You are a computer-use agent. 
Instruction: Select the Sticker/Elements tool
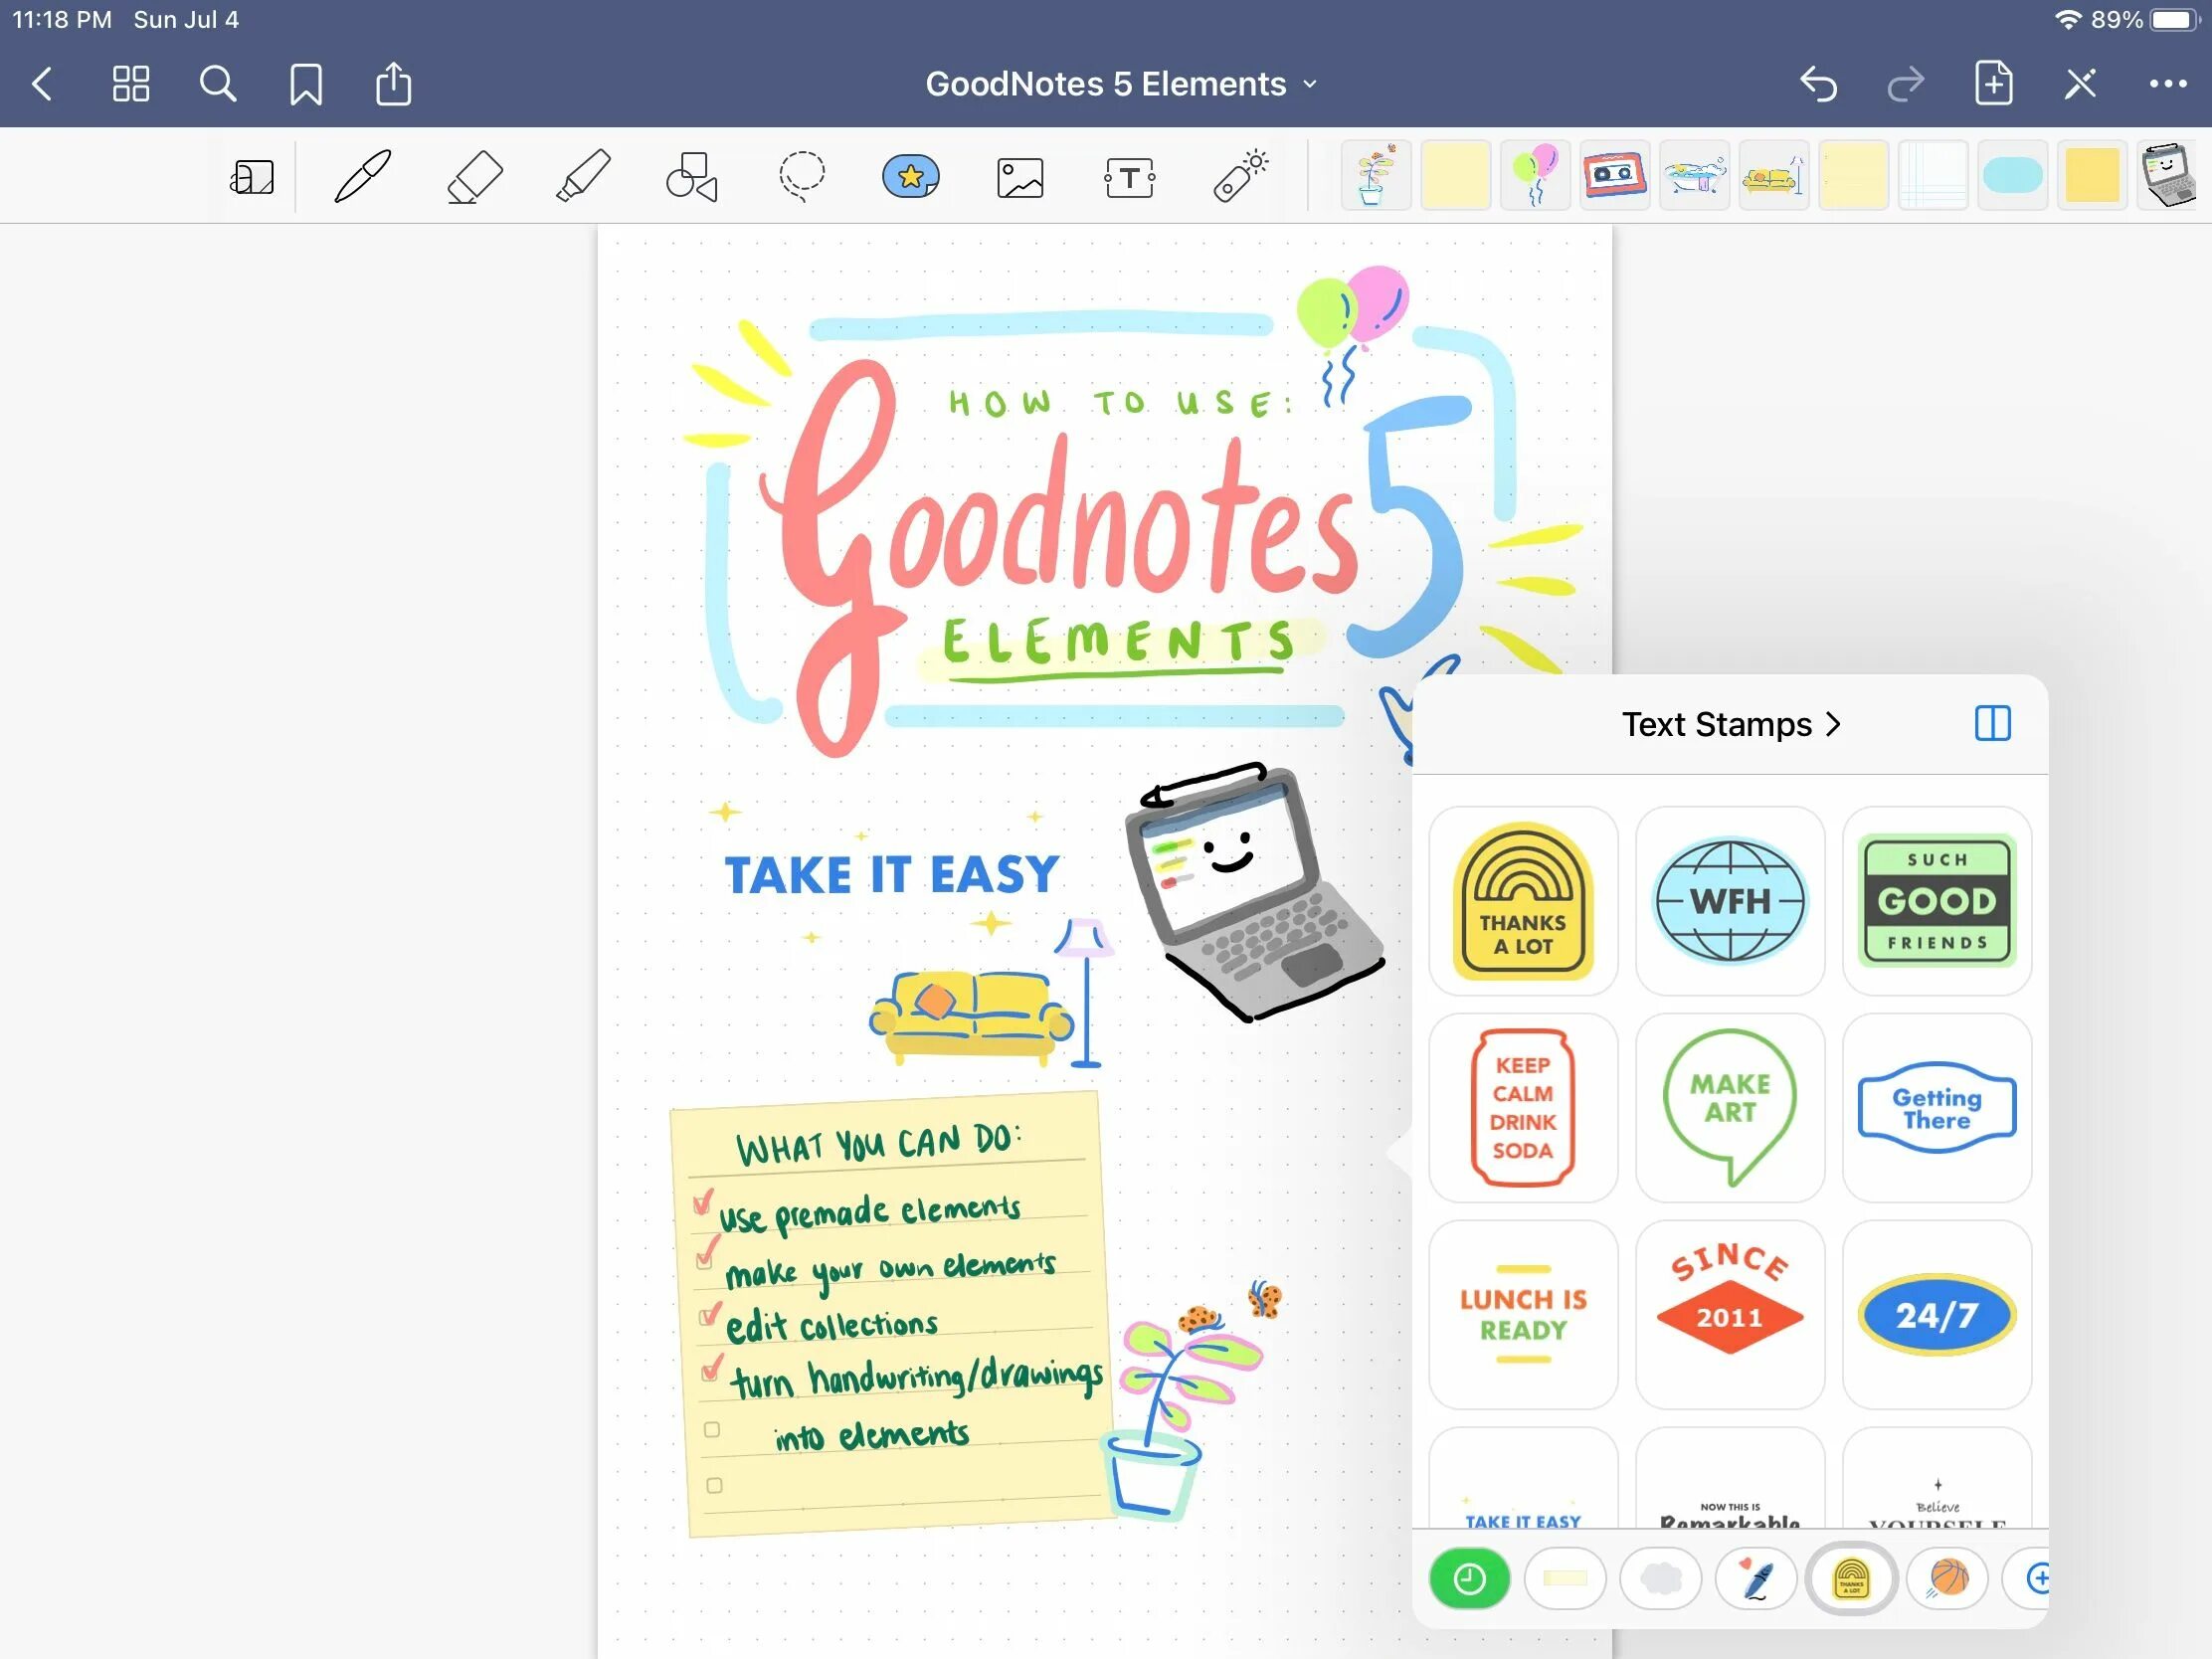[x=911, y=174]
